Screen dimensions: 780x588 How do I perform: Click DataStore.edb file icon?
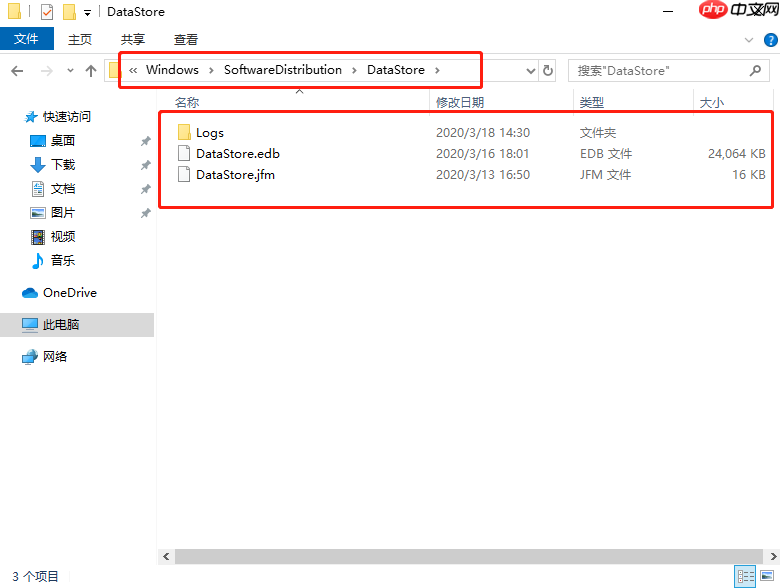184,153
